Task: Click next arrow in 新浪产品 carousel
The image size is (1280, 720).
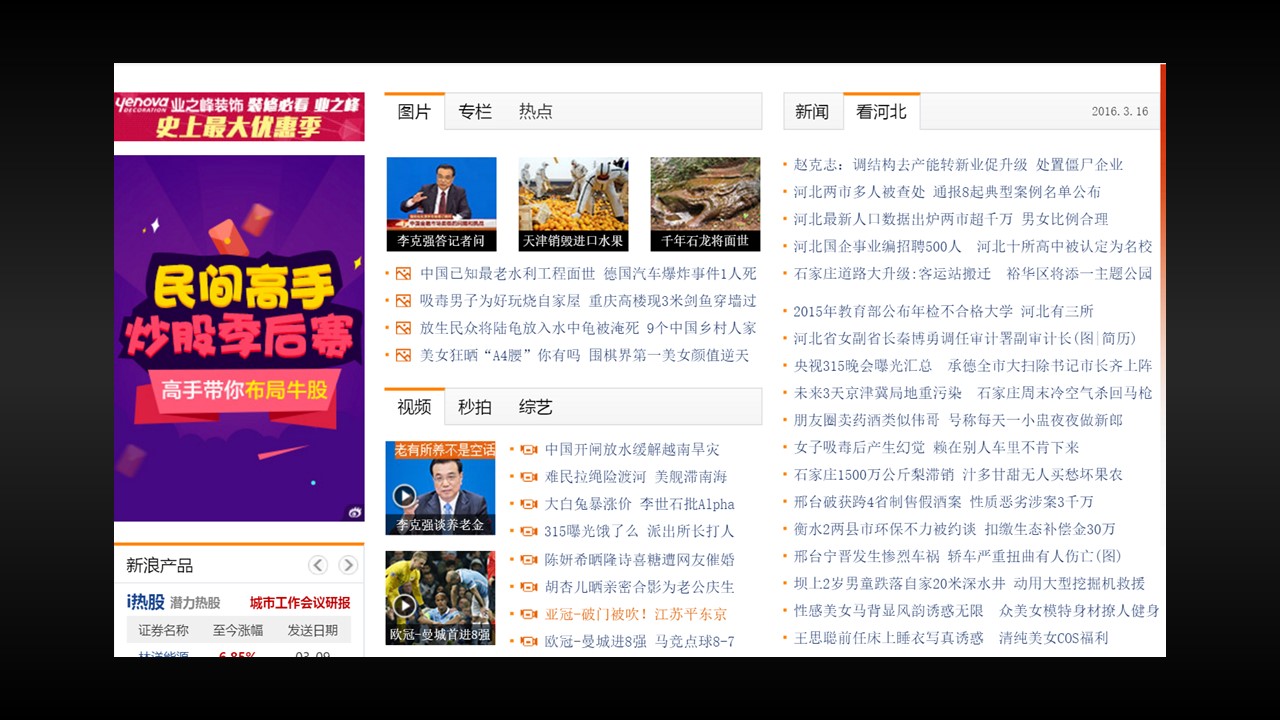Action: coord(348,565)
